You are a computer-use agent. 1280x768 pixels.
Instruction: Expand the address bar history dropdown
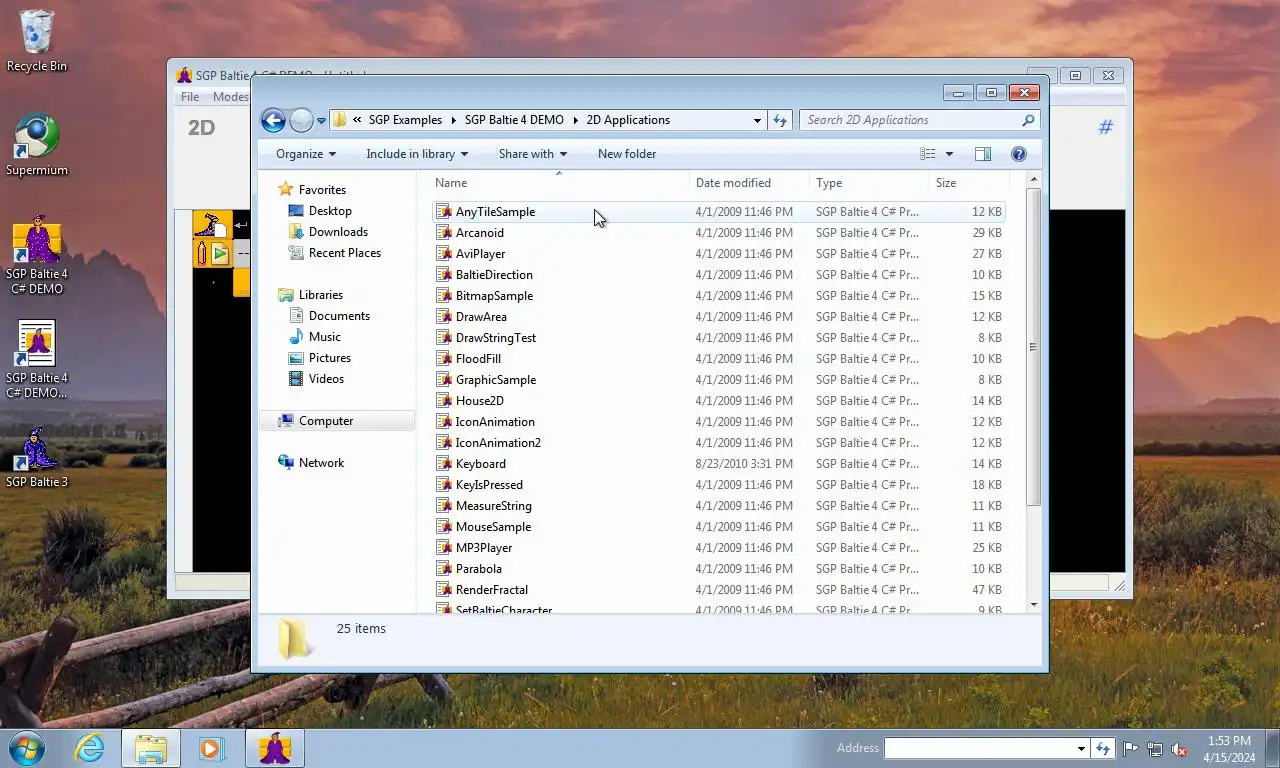(757, 120)
